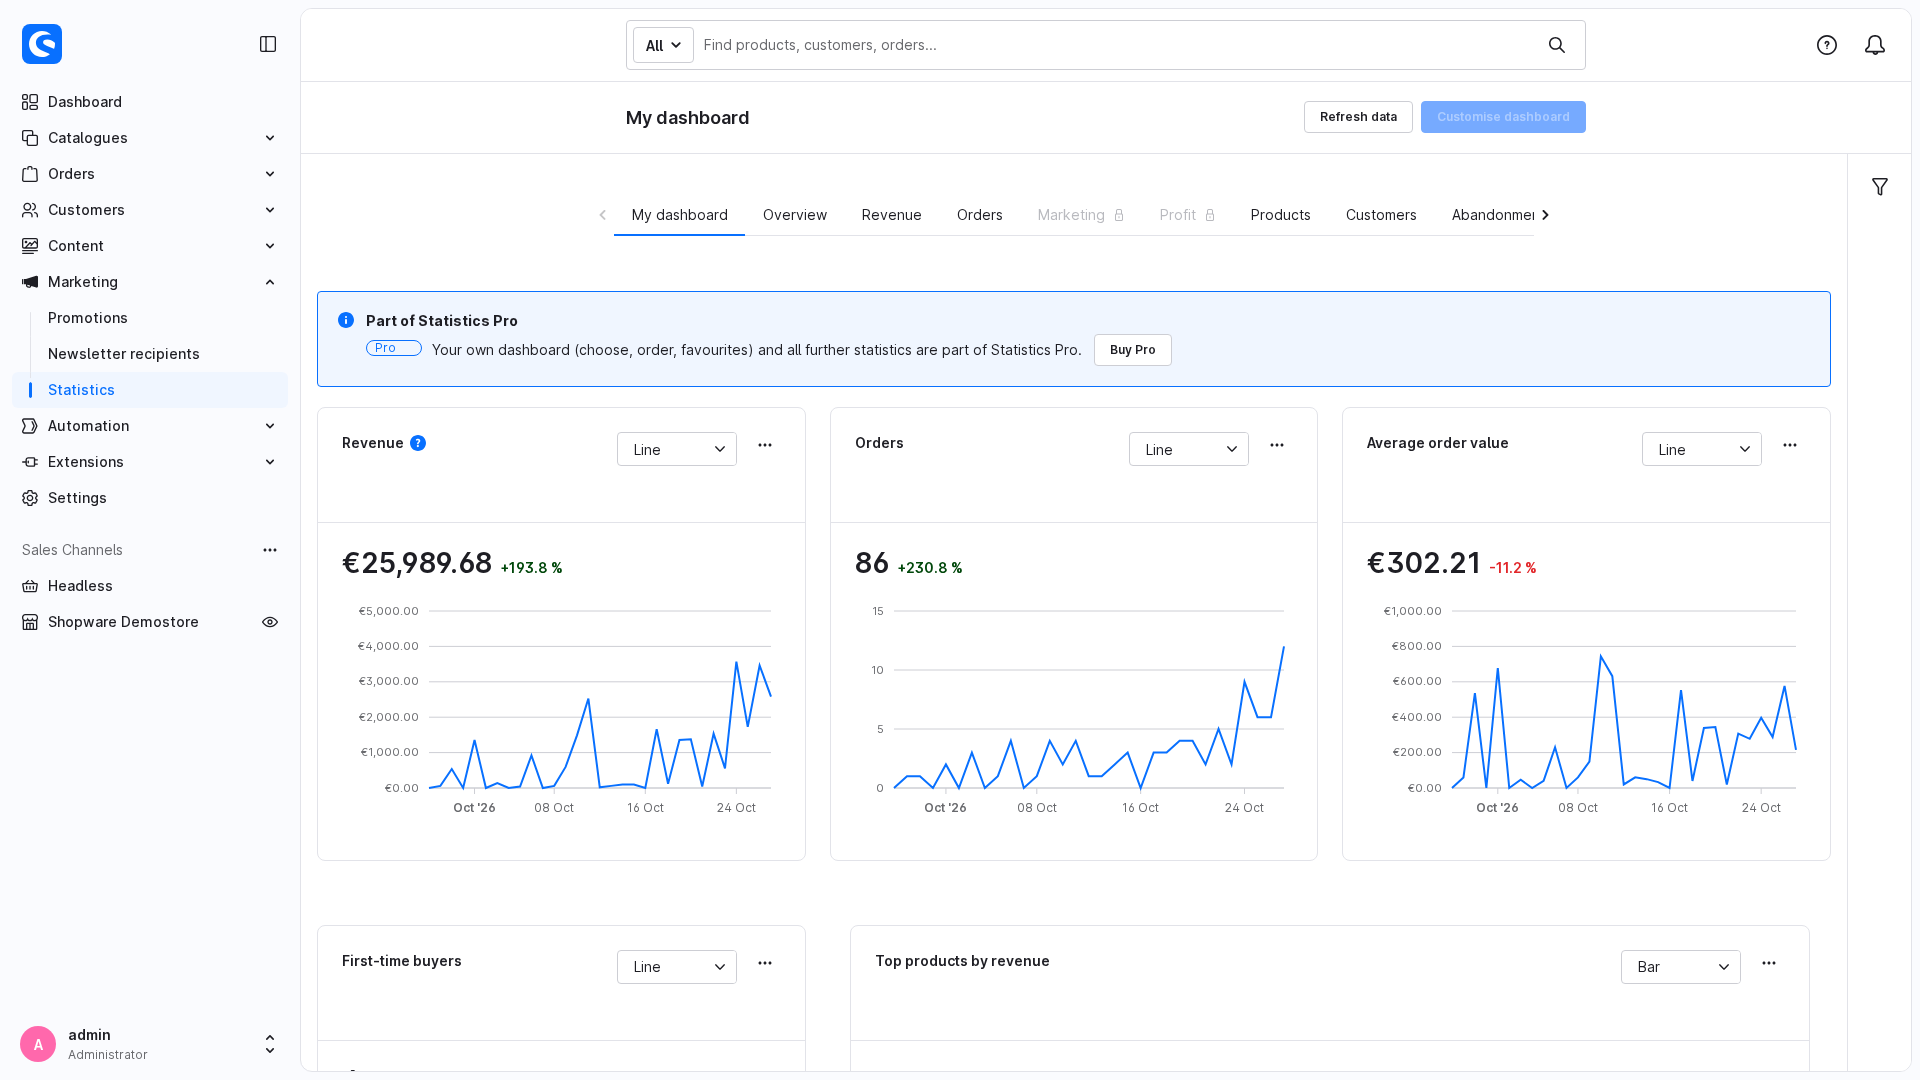Open Average order value chart type dropdown
Viewport: 1920px width, 1080px height.
click(1702, 449)
